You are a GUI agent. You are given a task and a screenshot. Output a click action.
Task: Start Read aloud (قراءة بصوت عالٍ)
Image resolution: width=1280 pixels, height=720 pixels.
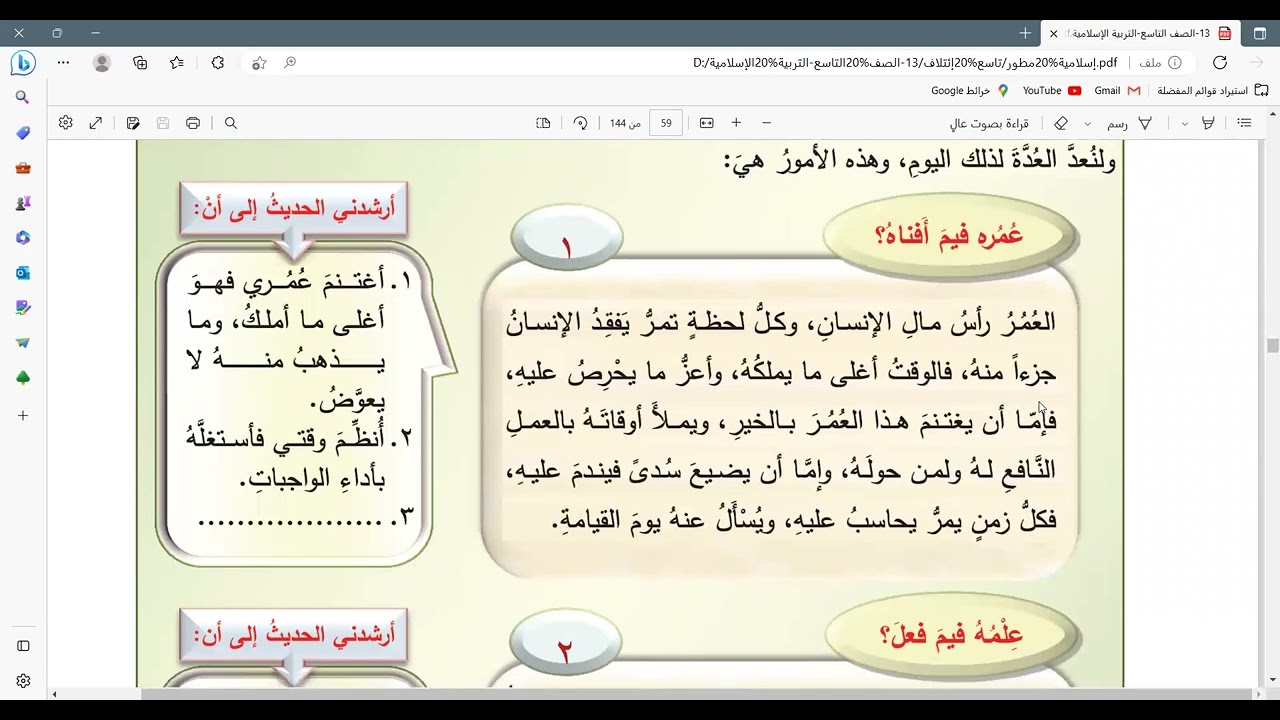(988, 123)
